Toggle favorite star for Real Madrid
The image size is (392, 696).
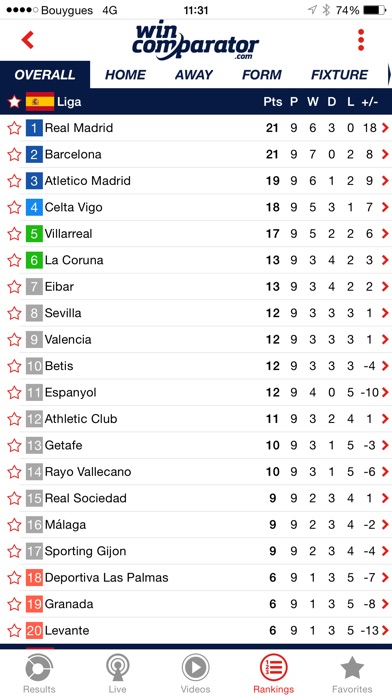coord(14,128)
